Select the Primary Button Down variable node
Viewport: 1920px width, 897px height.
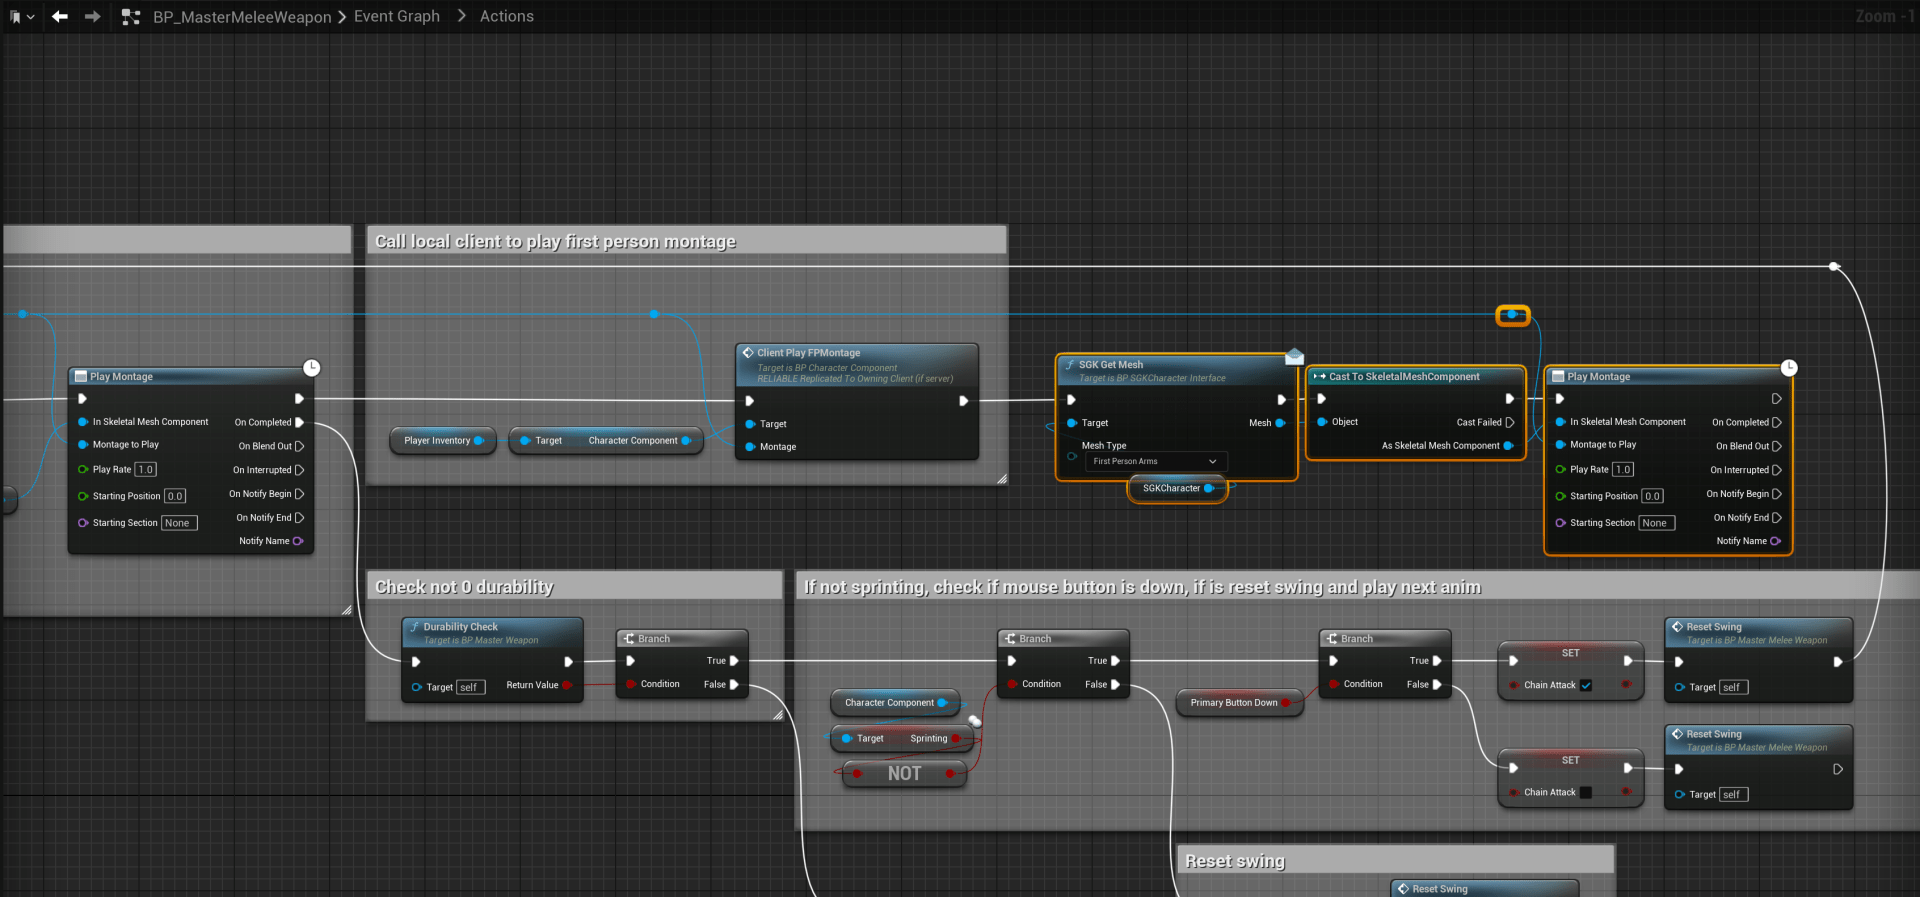(1233, 703)
